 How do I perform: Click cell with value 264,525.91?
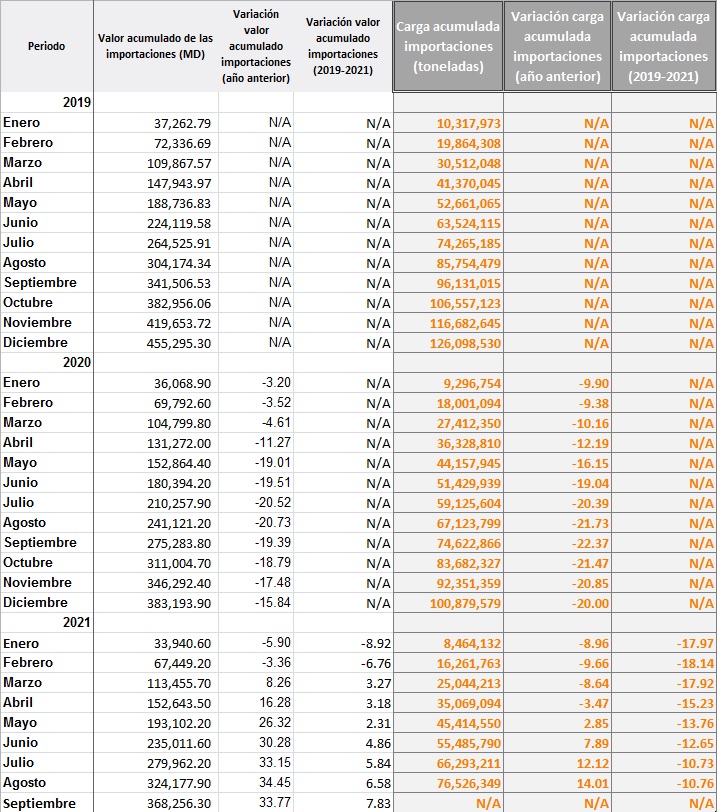tap(156, 243)
